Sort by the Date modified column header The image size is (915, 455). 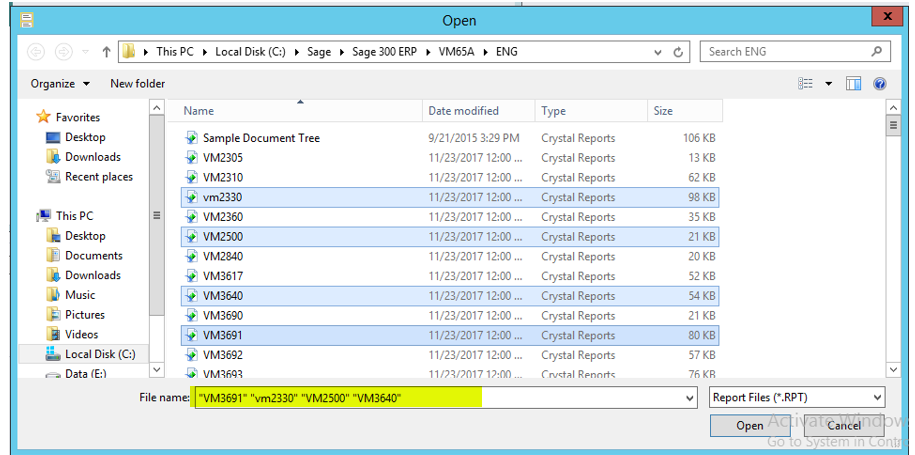pos(463,111)
